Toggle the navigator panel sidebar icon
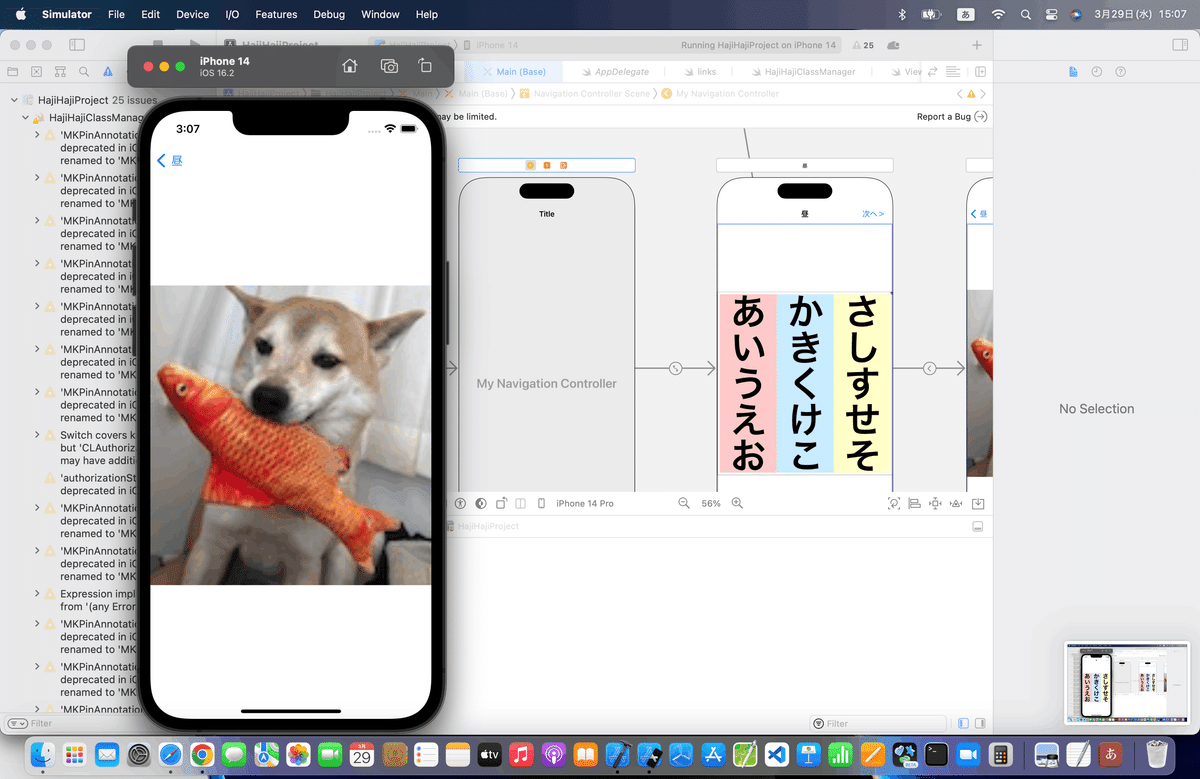The width and height of the screenshot is (1200, 779). point(77,45)
